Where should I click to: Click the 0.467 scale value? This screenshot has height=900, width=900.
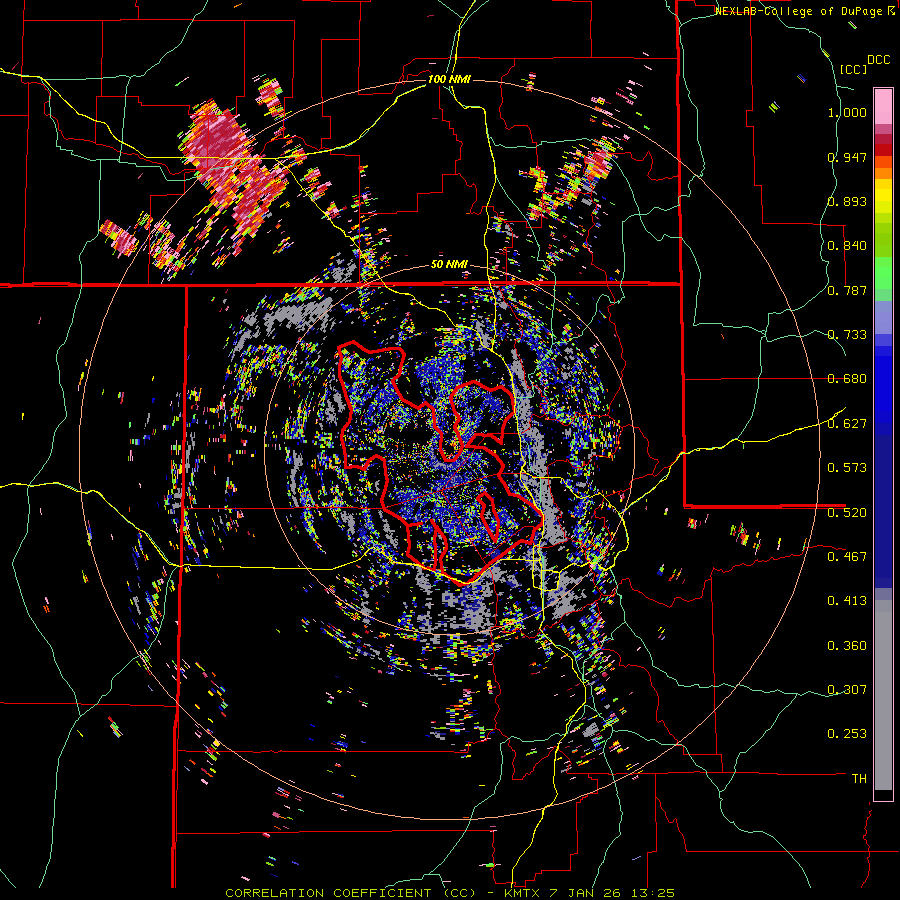pyautogui.click(x=847, y=556)
